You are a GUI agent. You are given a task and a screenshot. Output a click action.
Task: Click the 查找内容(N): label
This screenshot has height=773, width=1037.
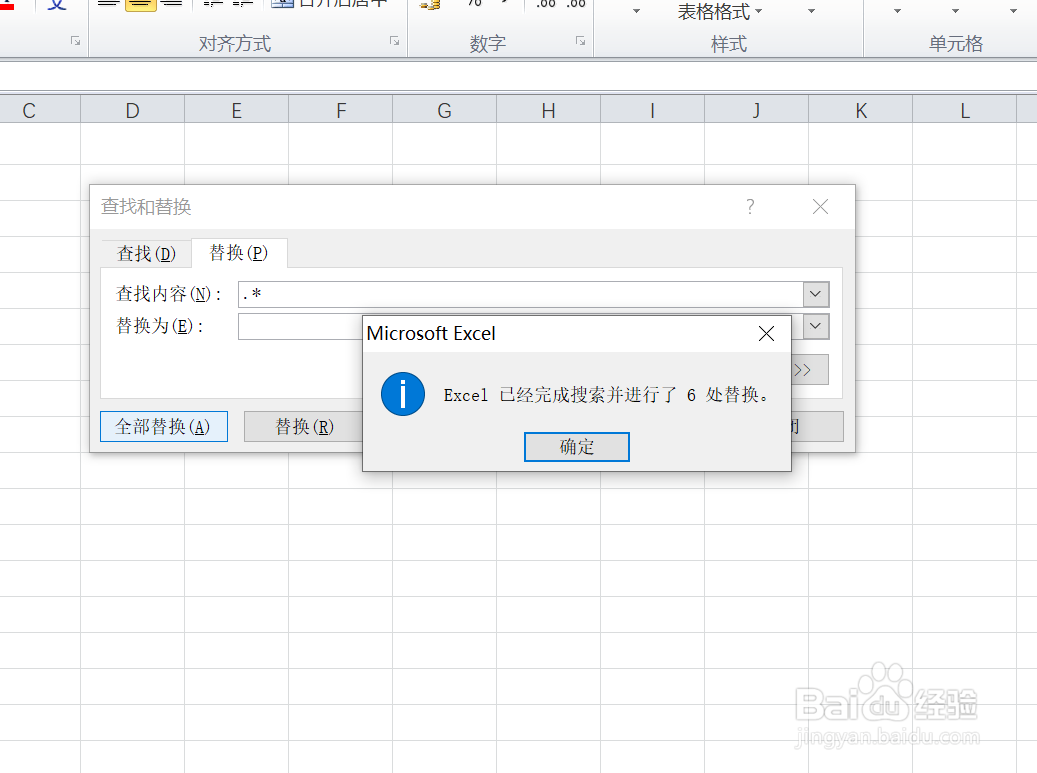(x=169, y=294)
